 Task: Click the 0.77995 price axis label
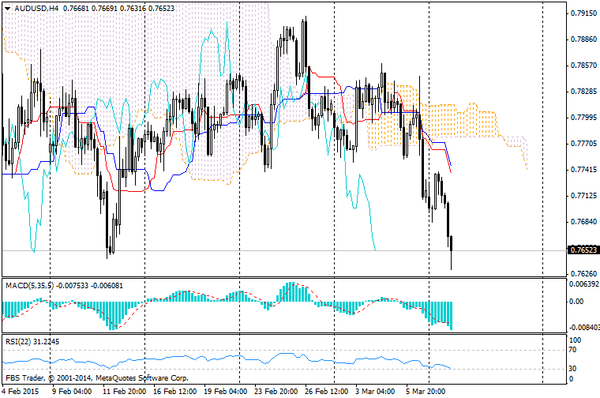point(584,117)
